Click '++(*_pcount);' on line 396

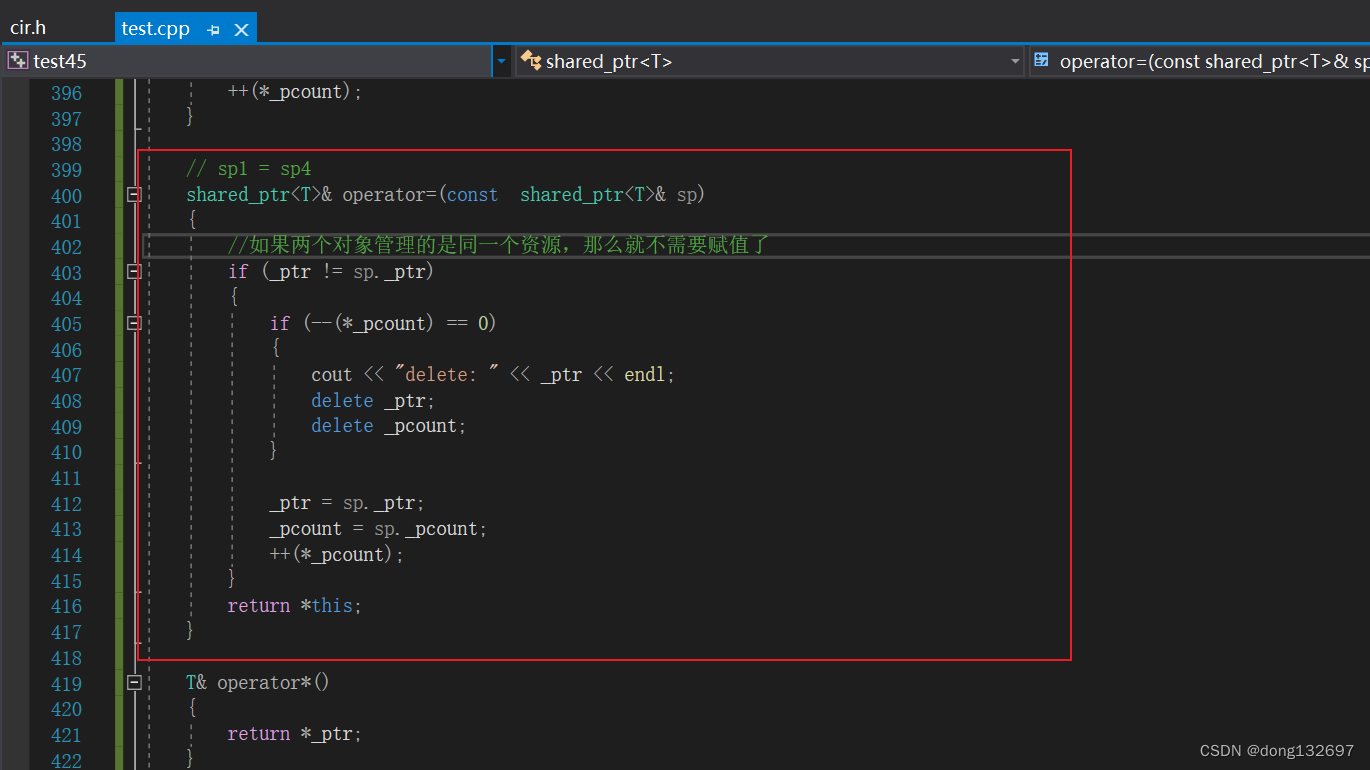coord(295,92)
